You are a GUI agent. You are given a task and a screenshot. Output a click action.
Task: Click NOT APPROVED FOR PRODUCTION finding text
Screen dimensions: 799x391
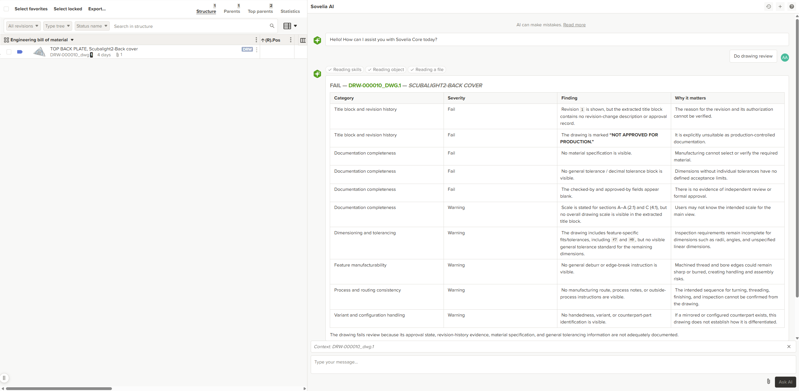coord(609,138)
